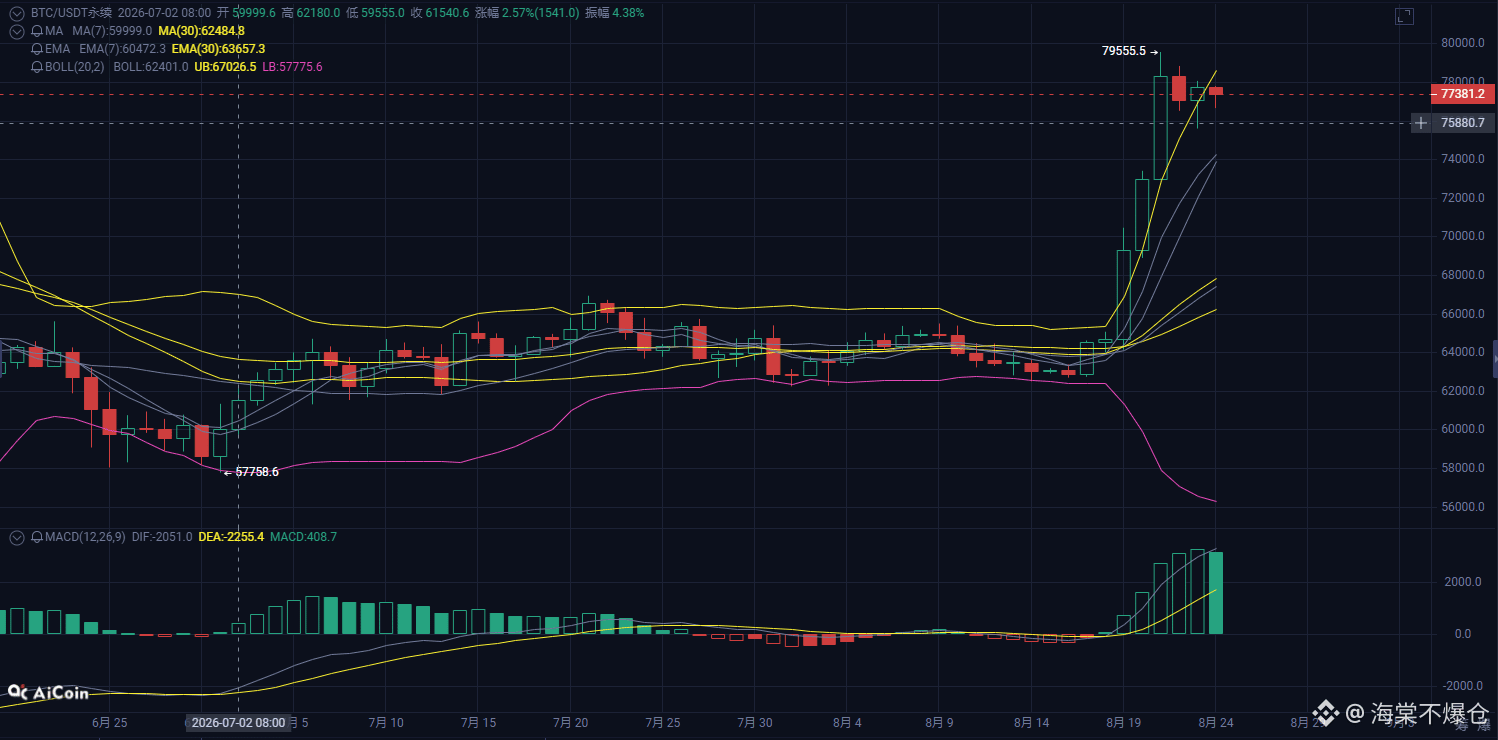The width and height of the screenshot is (1498, 740).
Task: Collapse the MA indicator group chevron
Action: (x=16, y=31)
